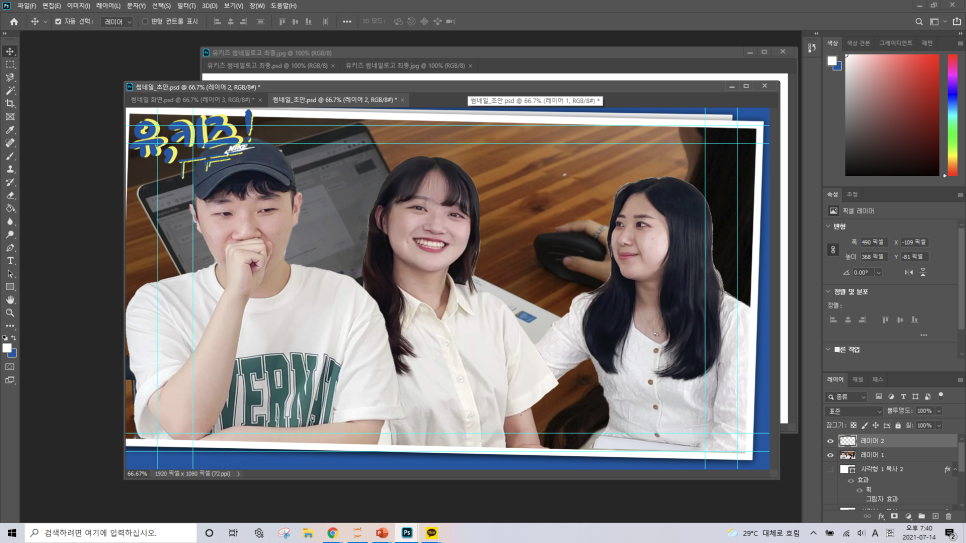Select the Crop tool
This screenshot has height=543, width=966.
10,104
